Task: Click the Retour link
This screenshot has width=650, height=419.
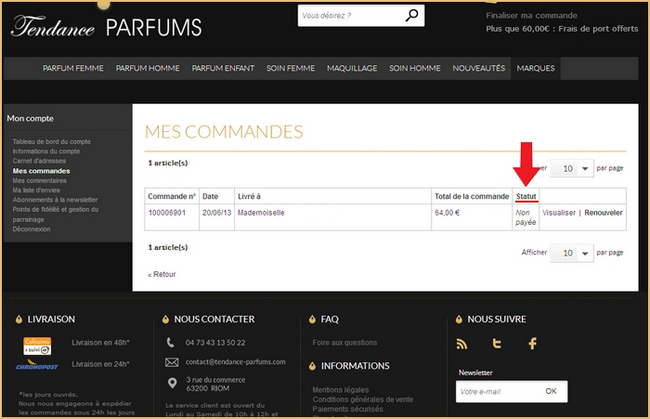Action: tap(162, 274)
